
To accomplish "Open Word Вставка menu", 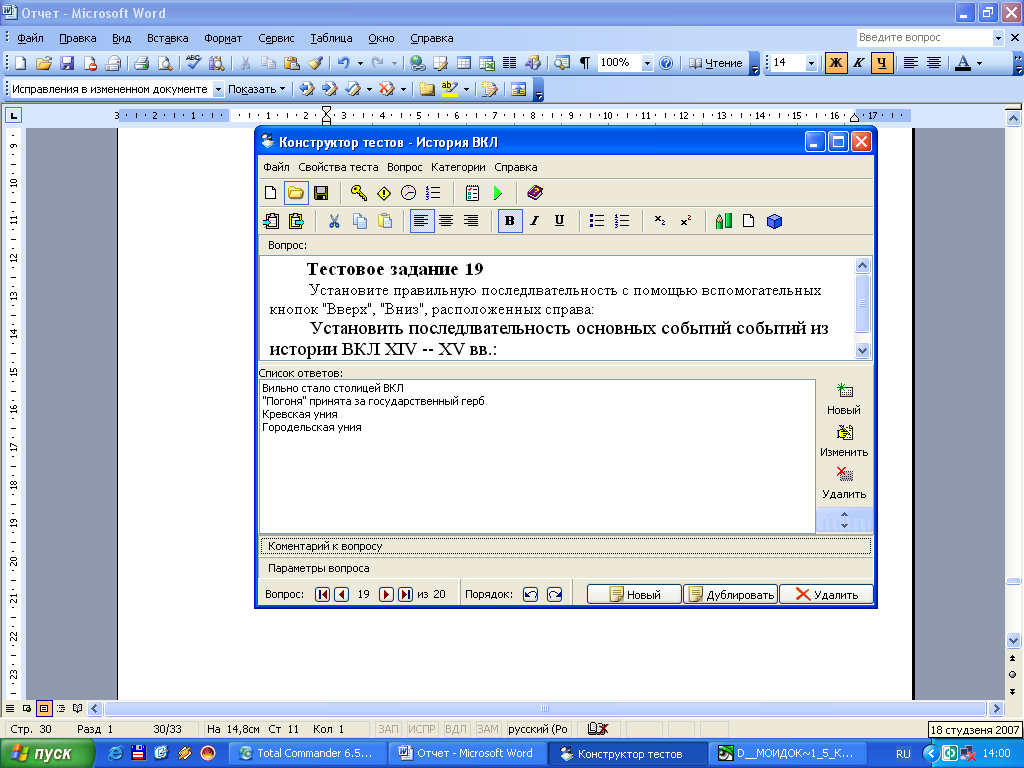I will coord(167,38).
